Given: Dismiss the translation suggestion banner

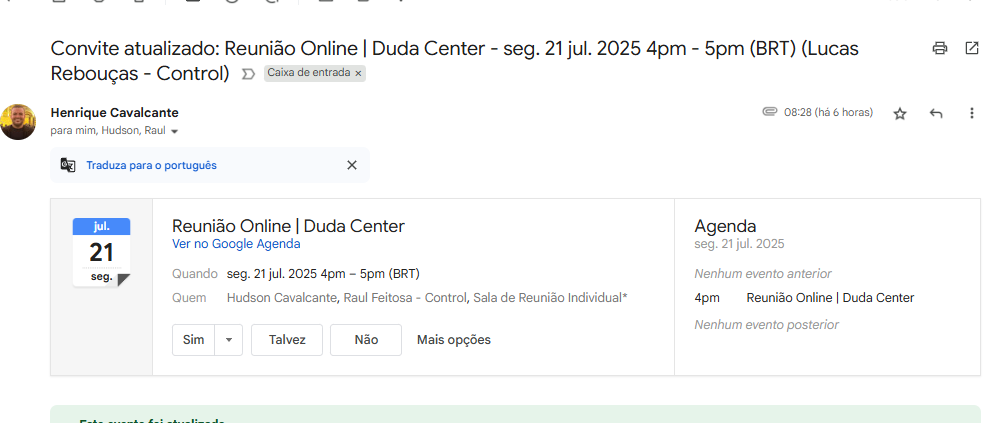Looking at the screenshot, I should 351,165.
